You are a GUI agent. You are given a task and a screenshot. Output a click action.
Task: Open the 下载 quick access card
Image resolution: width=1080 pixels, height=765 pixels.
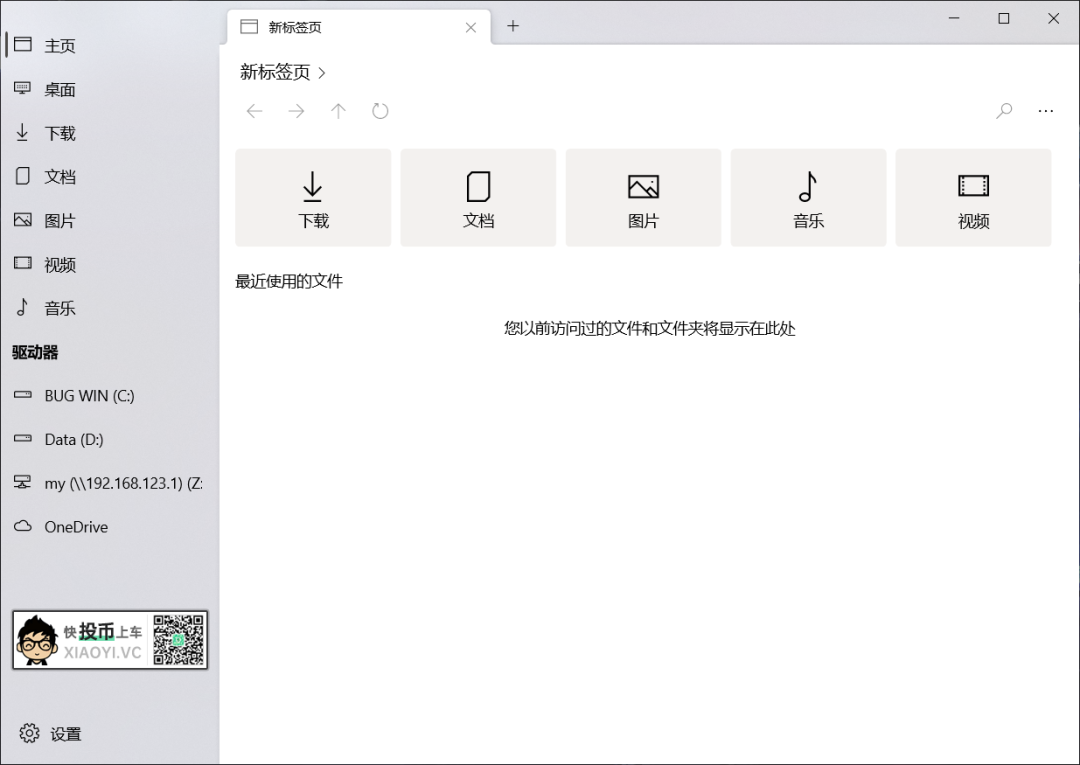pyautogui.click(x=313, y=198)
